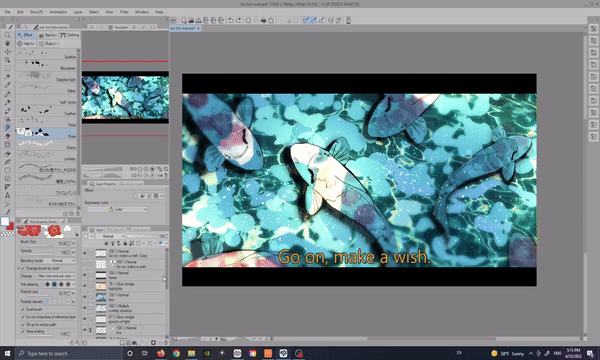Hide the 'highlights' Glow dodge layer
The height and width of the screenshot is (360, 600).
[85, 286]
